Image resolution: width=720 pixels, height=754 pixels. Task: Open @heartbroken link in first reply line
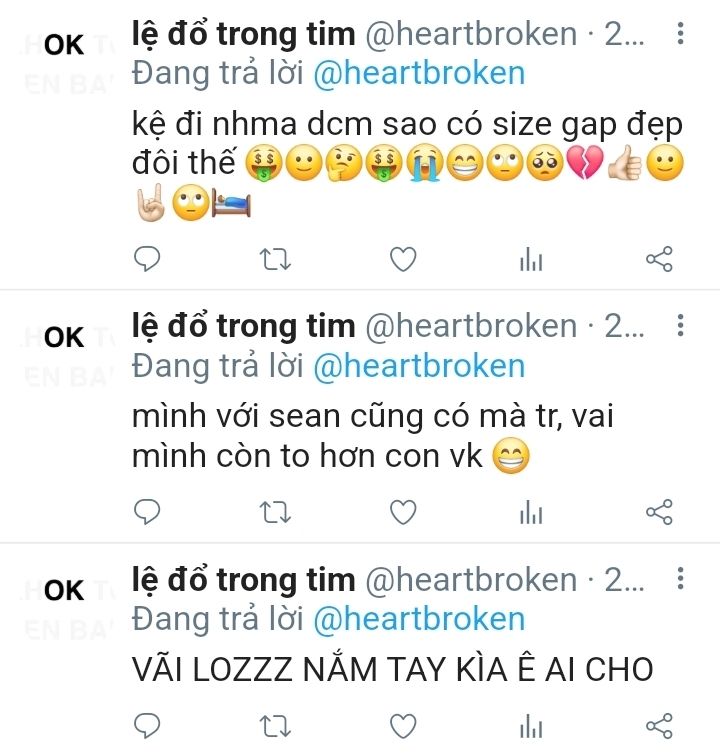pos(419,74)
